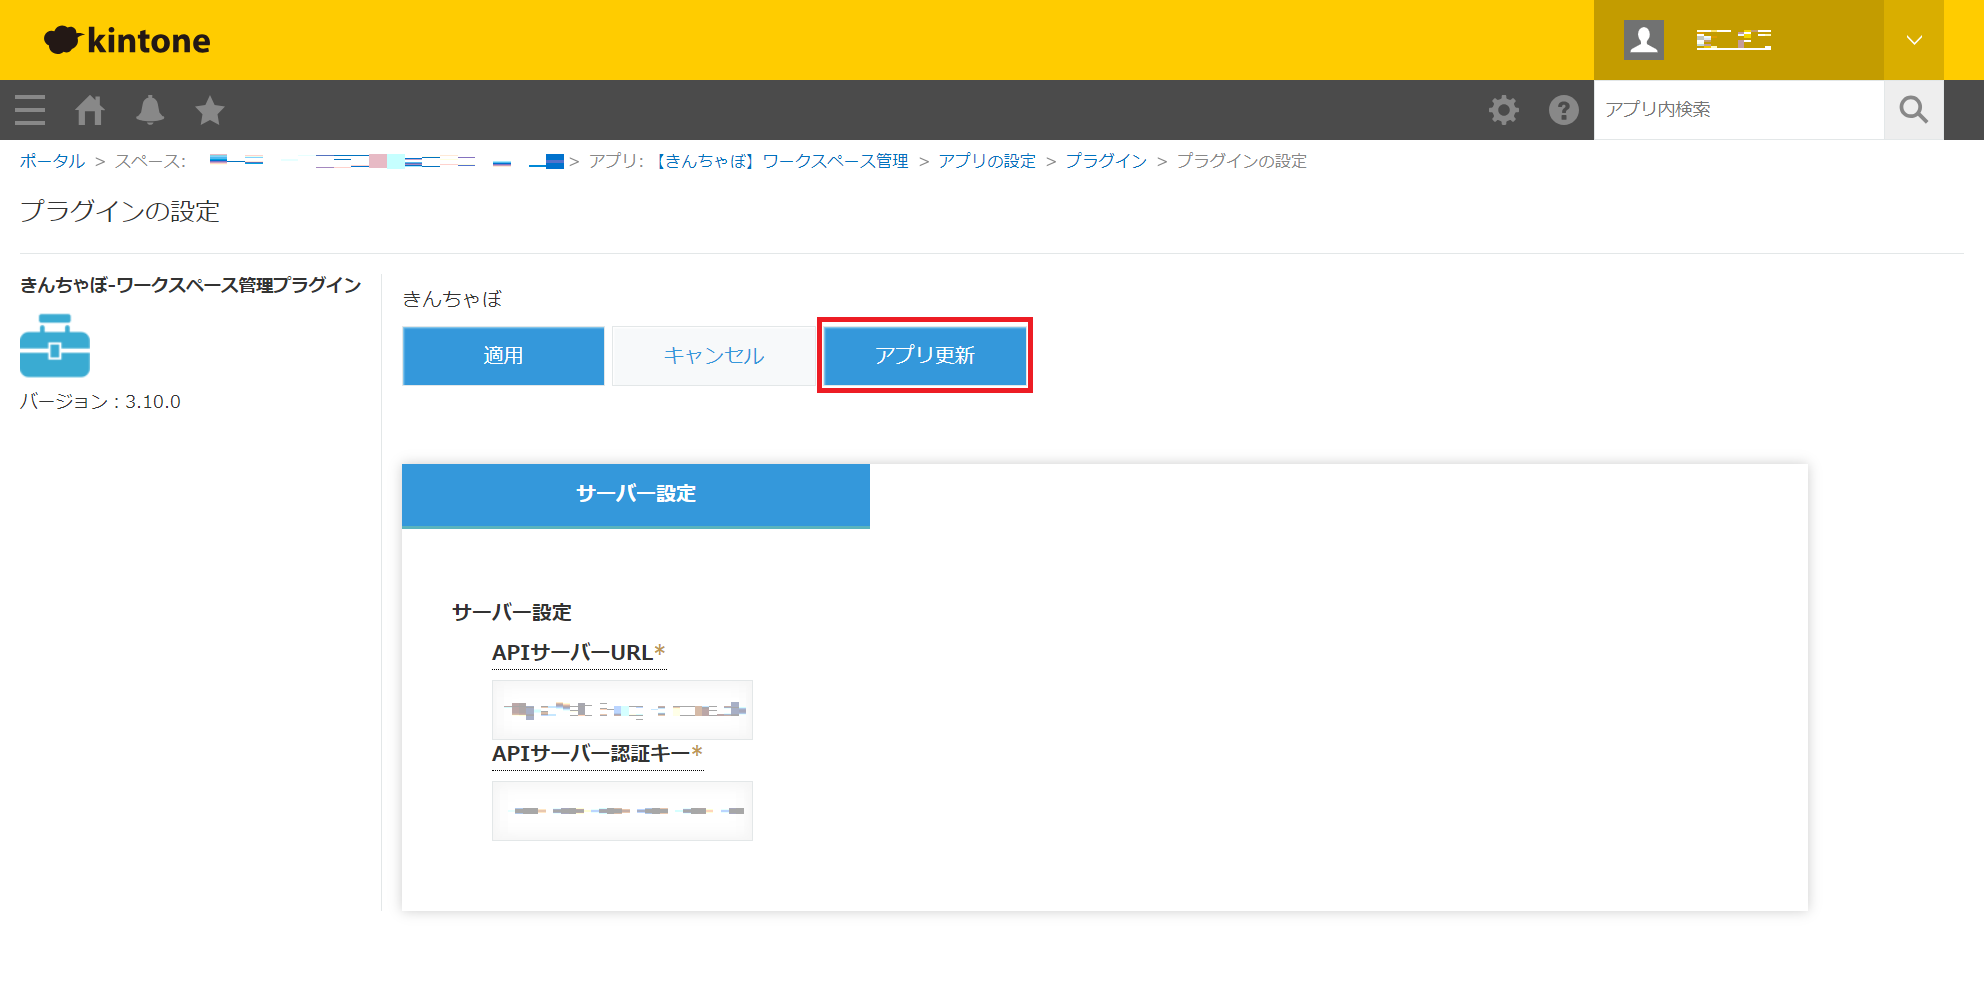
Task: Click the kintone logo
Action: pos(127,40)
